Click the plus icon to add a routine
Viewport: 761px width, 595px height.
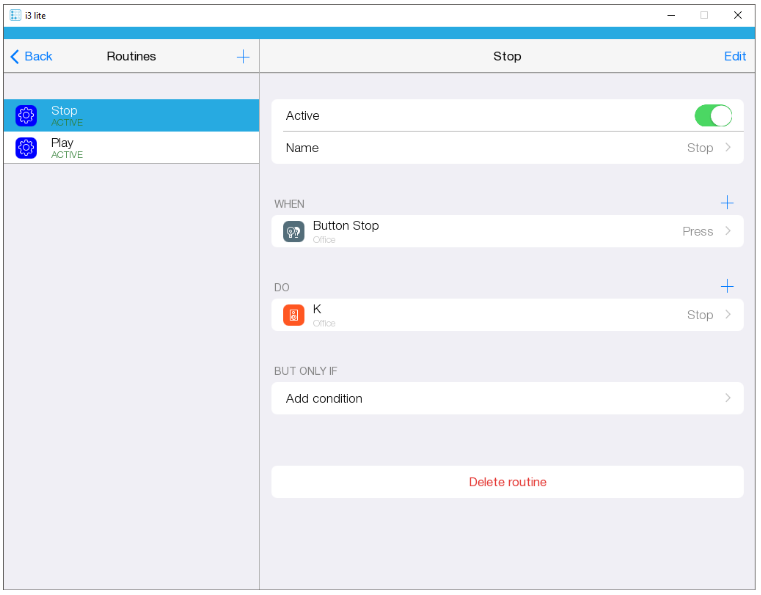pyautogui.click(x=243, y=57)
